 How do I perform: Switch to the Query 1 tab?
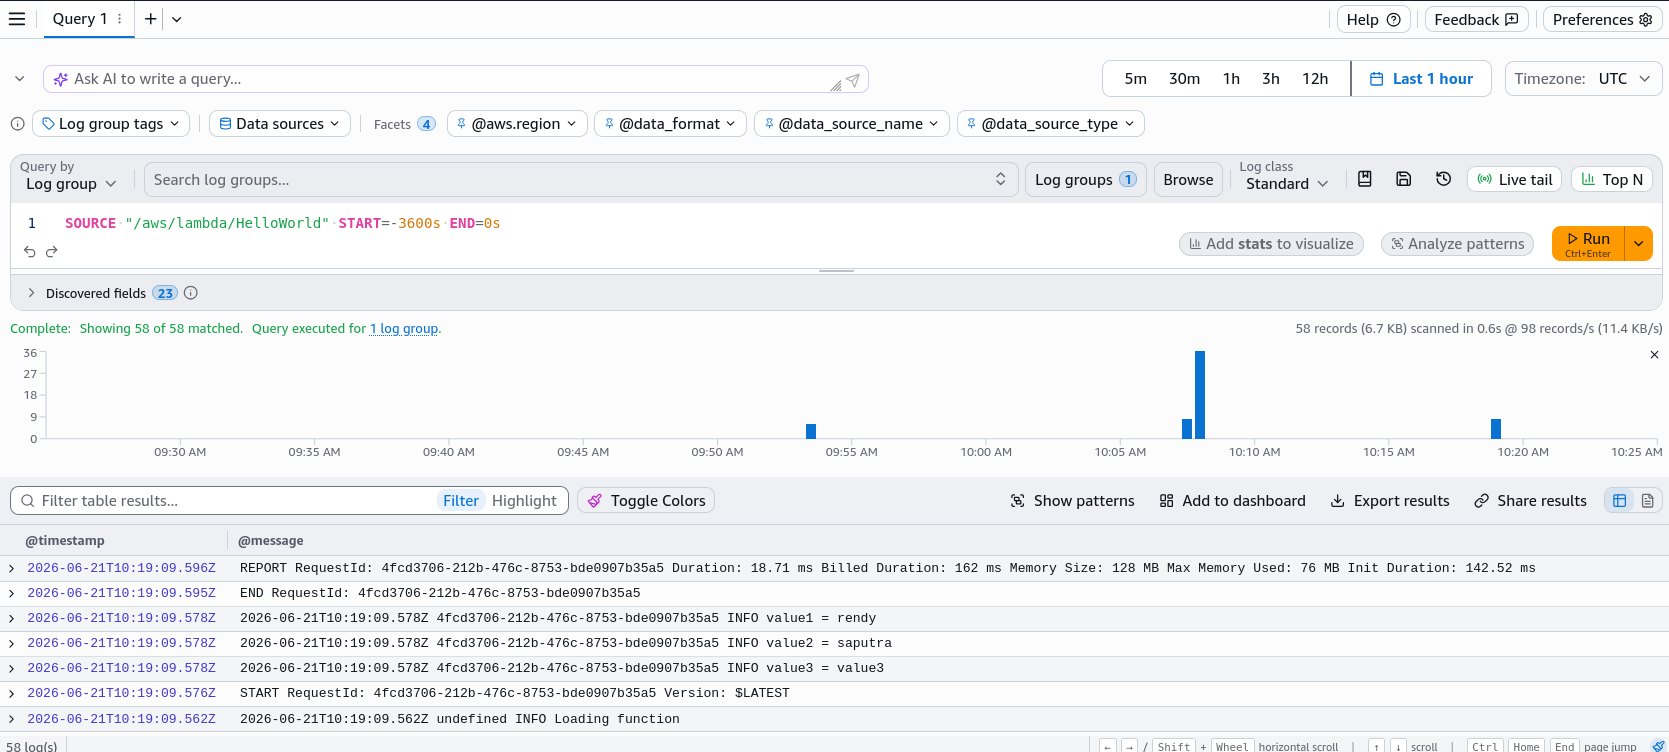pos(80,19)
